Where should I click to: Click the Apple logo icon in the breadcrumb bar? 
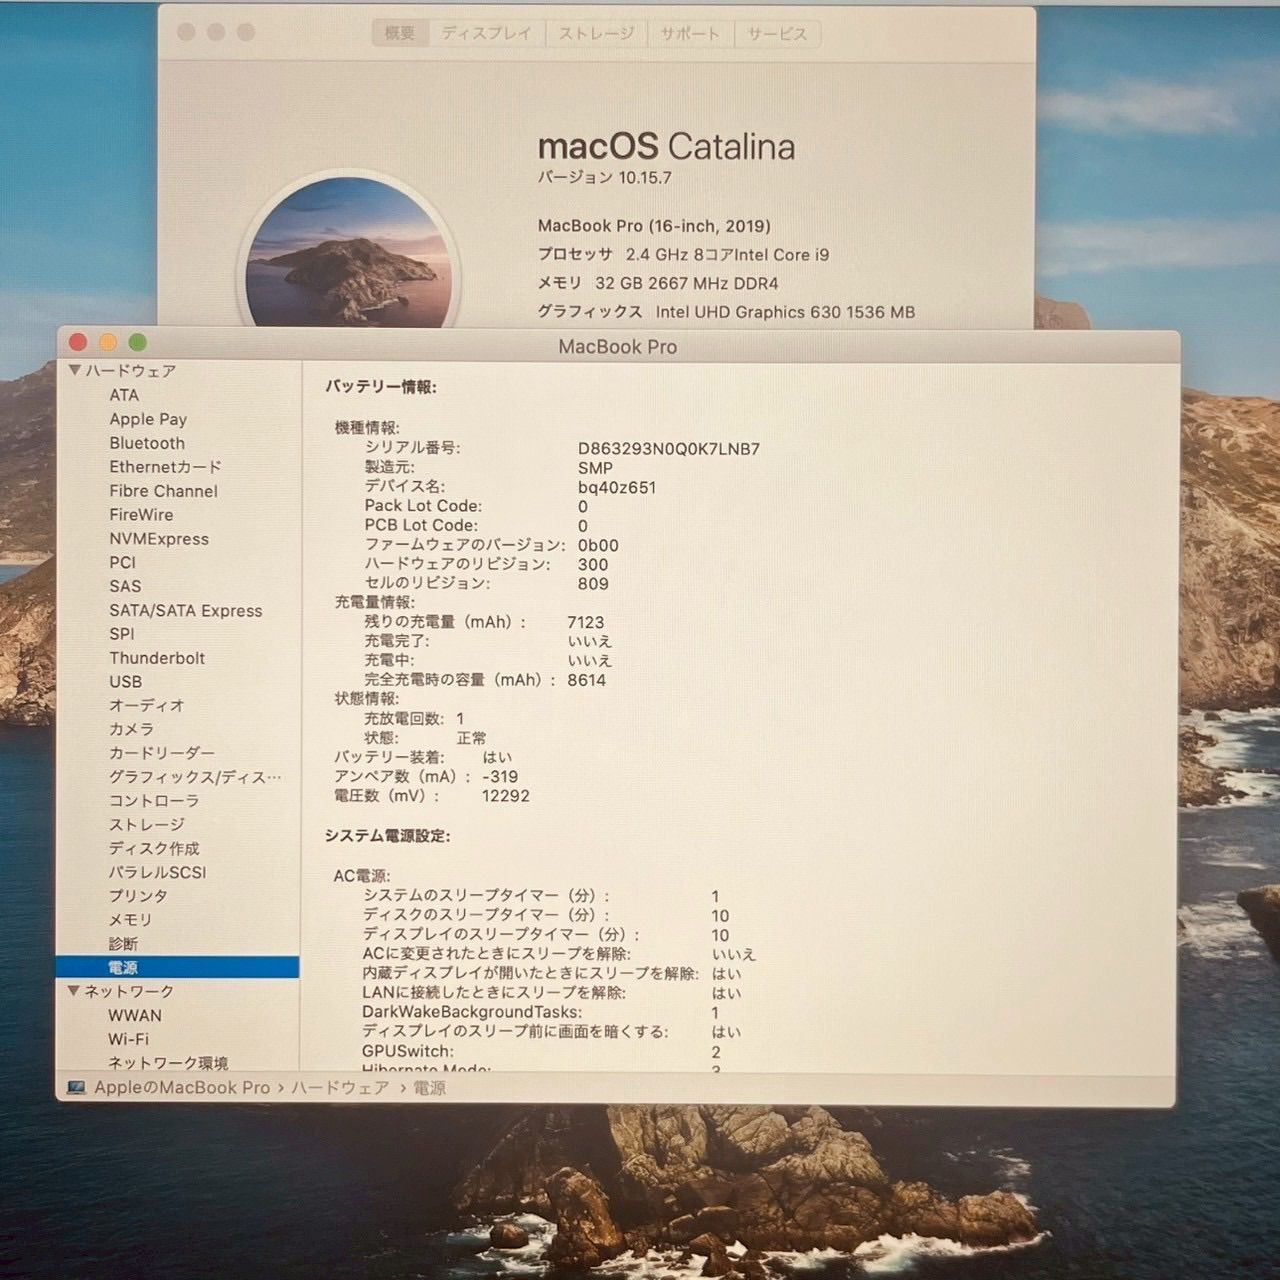tap(75, 1087)
